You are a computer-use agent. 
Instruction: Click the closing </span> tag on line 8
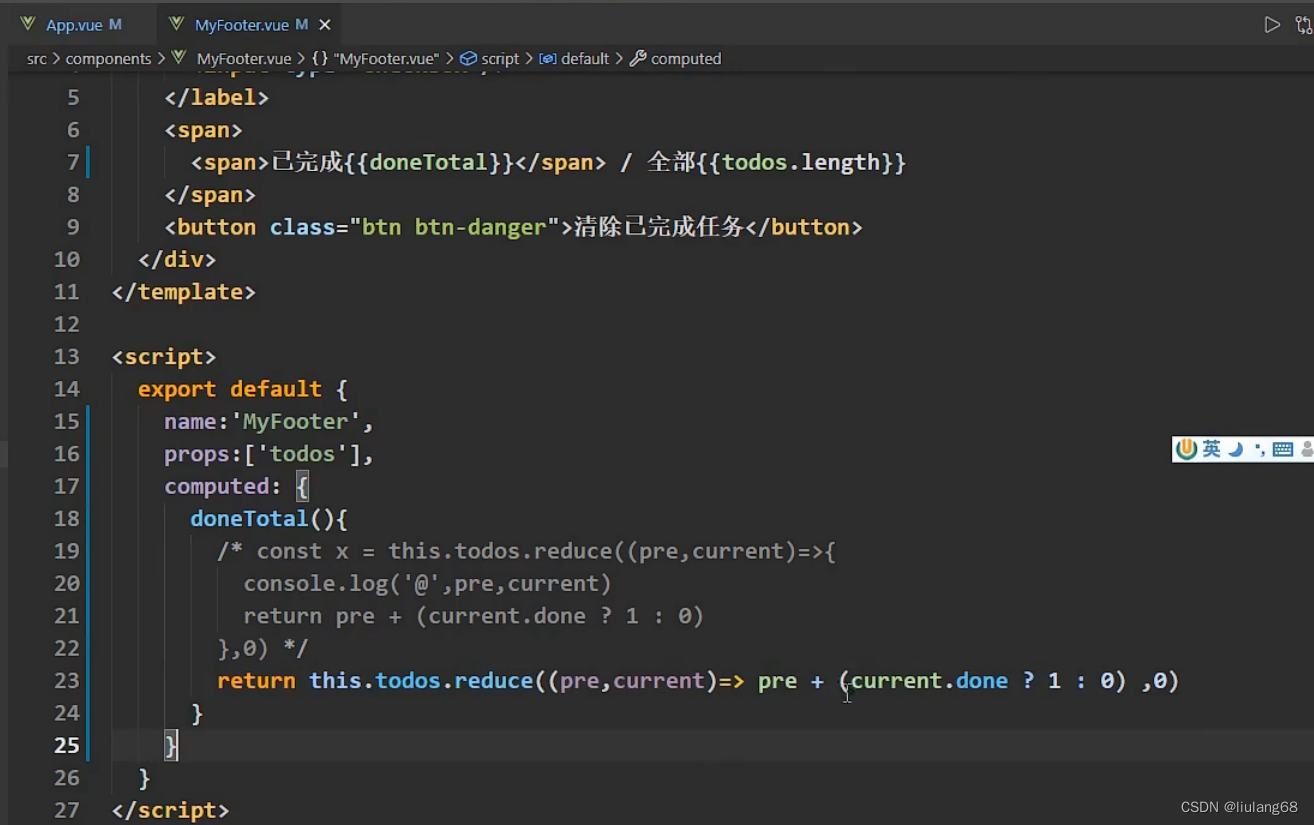point(210,195)
